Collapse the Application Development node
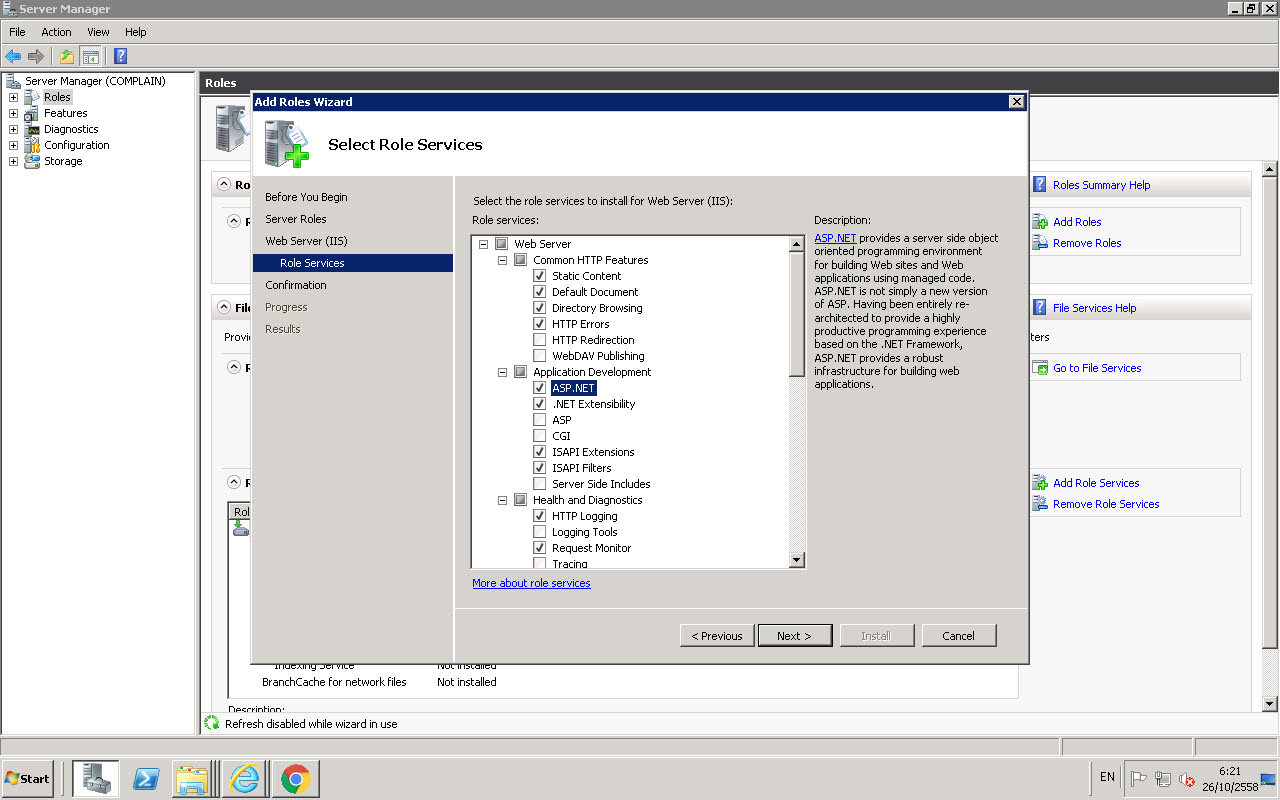 click(502, 371)
